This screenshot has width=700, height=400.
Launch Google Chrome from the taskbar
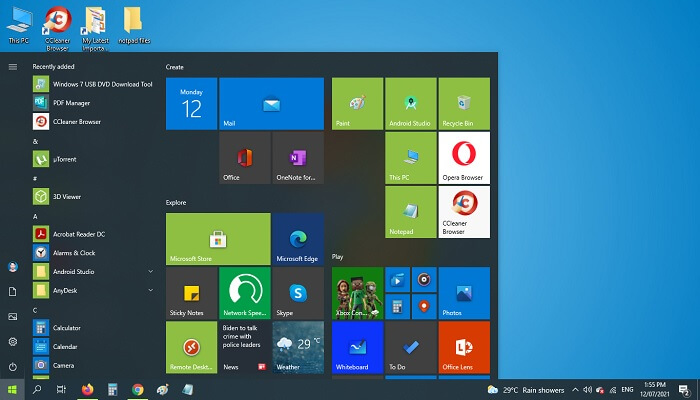[x=138, y=390]
